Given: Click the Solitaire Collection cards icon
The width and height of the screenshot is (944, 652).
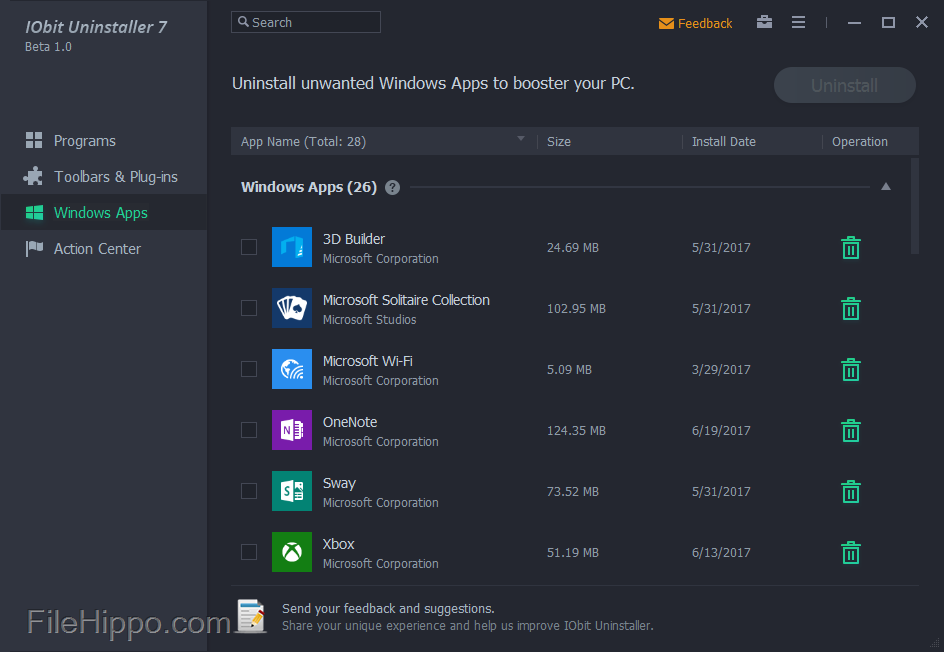Looking at the screenshot, I should coord(292,308).
